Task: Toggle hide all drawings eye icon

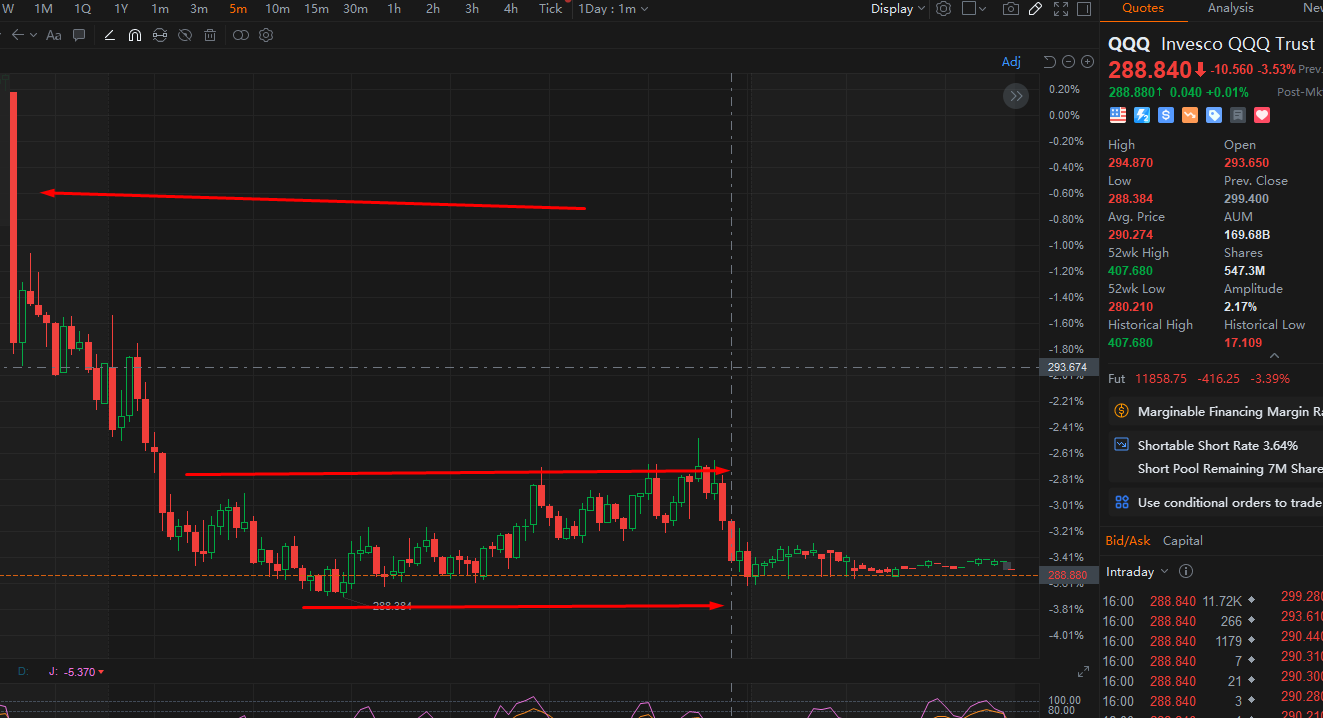Action: tap(185, 35)
